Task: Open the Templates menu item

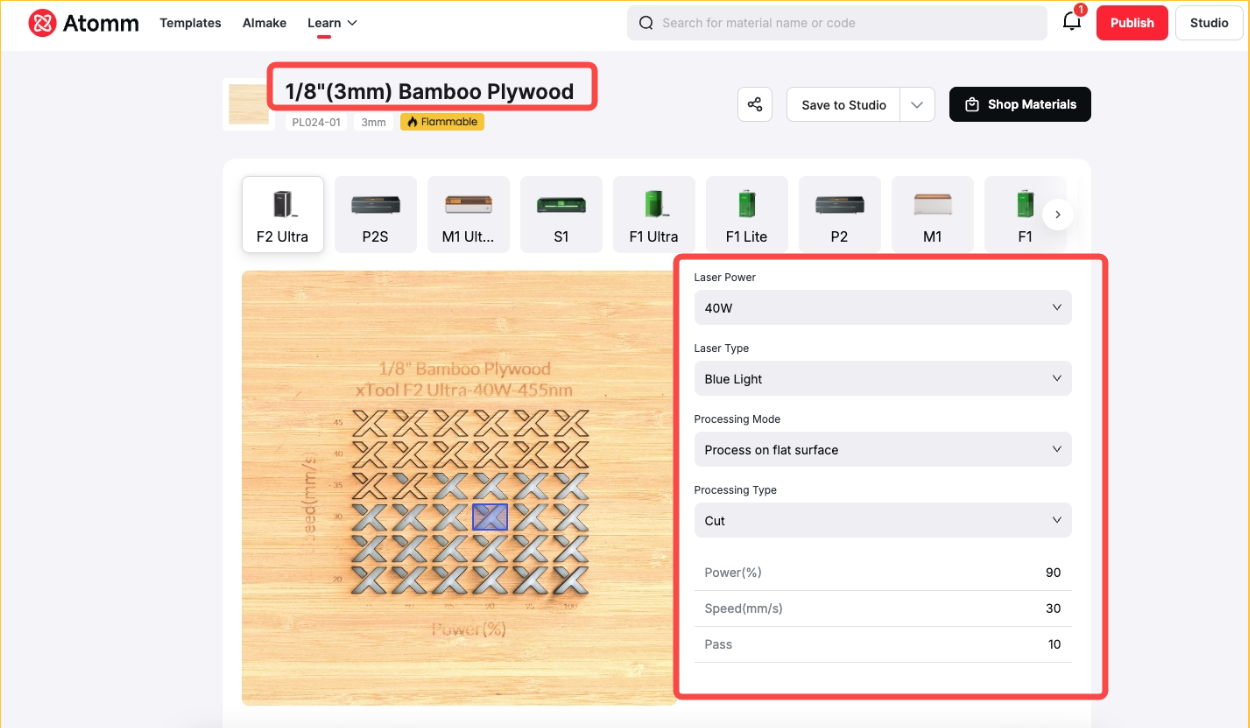Action: pyautogui.click(x=190, y=23)
